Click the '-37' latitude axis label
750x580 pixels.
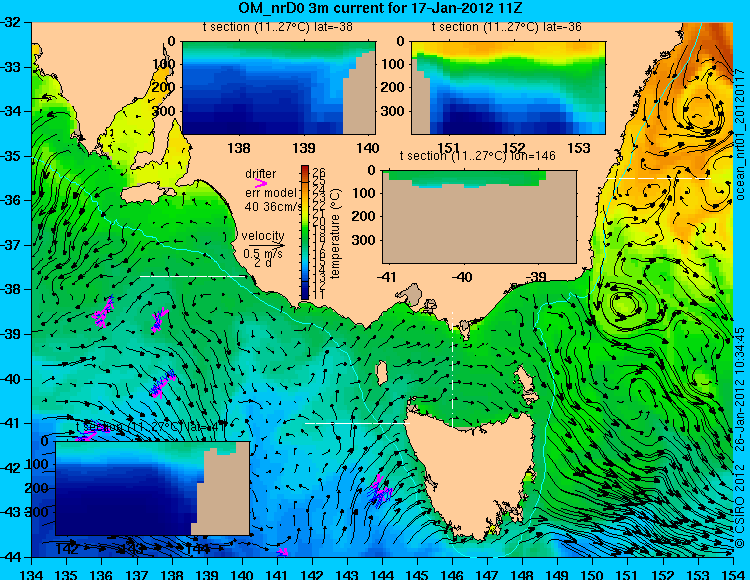click(11, 245)
